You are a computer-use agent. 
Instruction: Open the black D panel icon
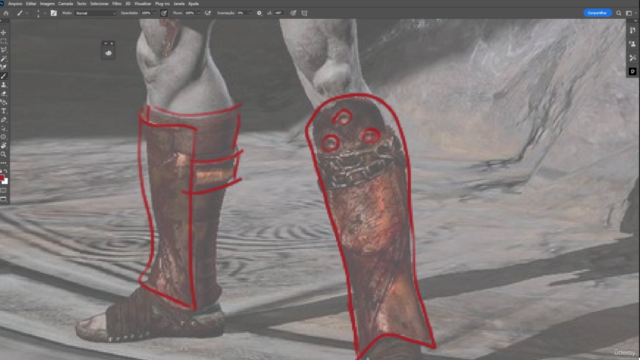[633, 71]
